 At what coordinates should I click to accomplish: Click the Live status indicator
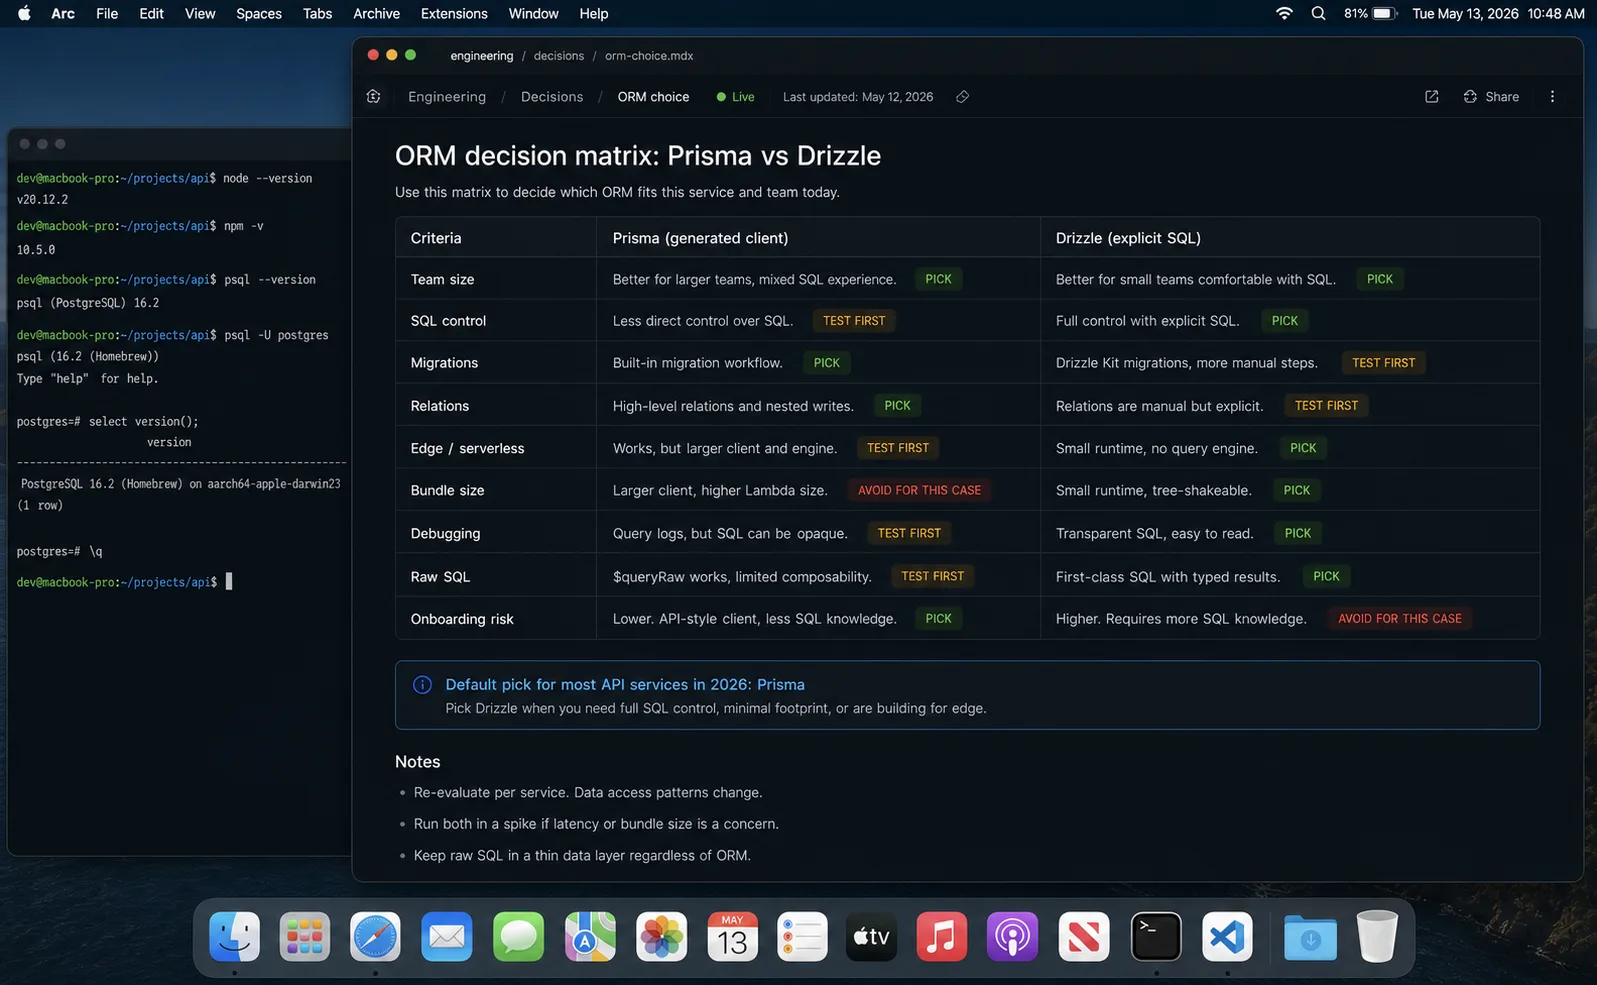coord(735,97)
